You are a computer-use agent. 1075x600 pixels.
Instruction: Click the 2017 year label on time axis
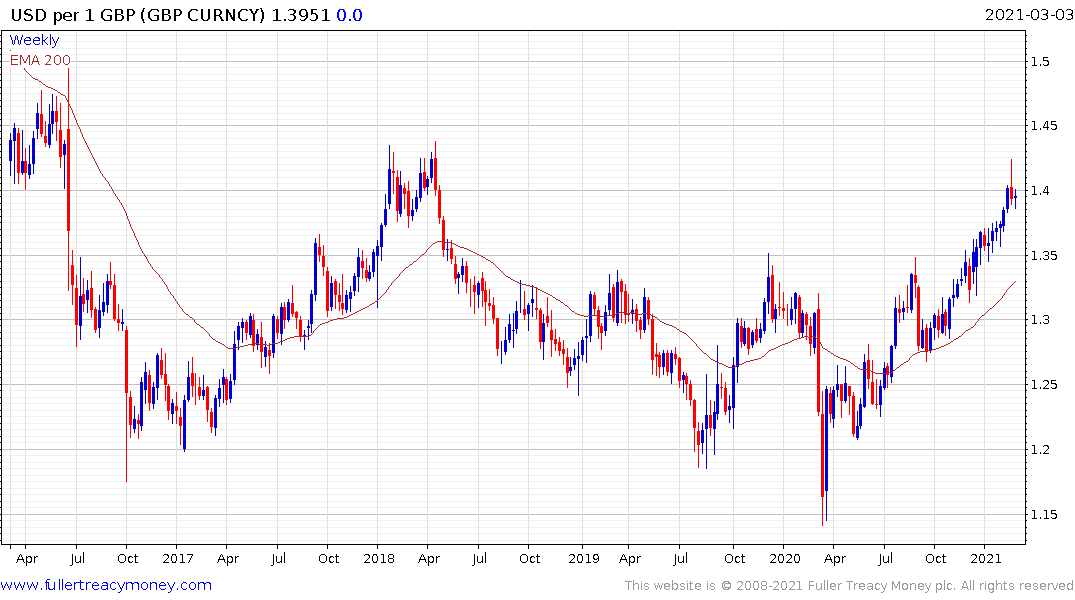pyautogui.click(x=178, y=559)
